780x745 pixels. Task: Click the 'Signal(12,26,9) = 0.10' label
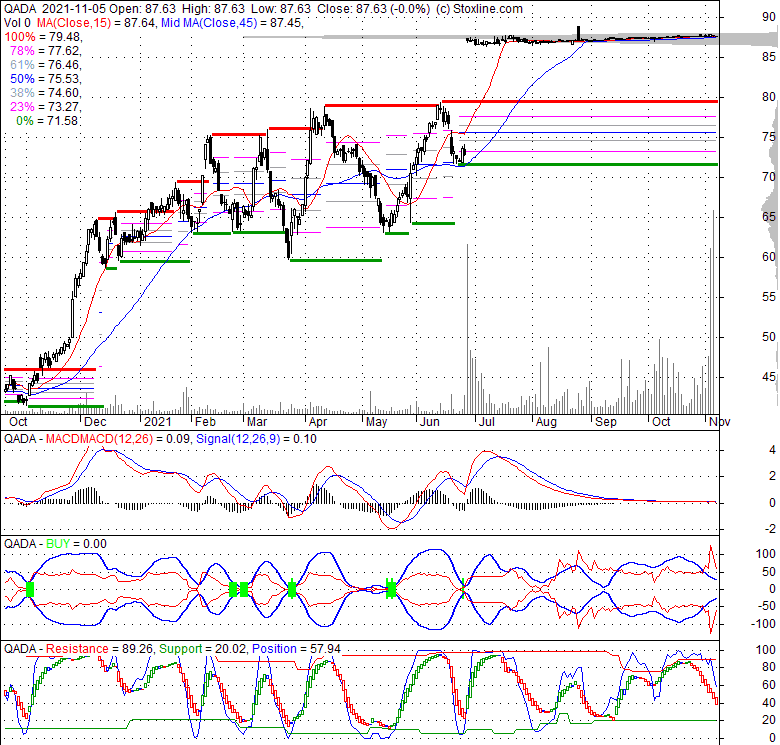[256, 439]
